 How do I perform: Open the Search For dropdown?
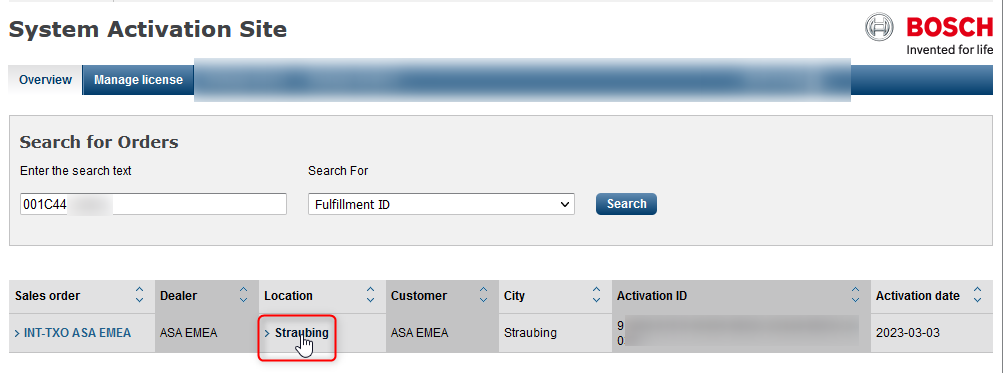(441, 204)
